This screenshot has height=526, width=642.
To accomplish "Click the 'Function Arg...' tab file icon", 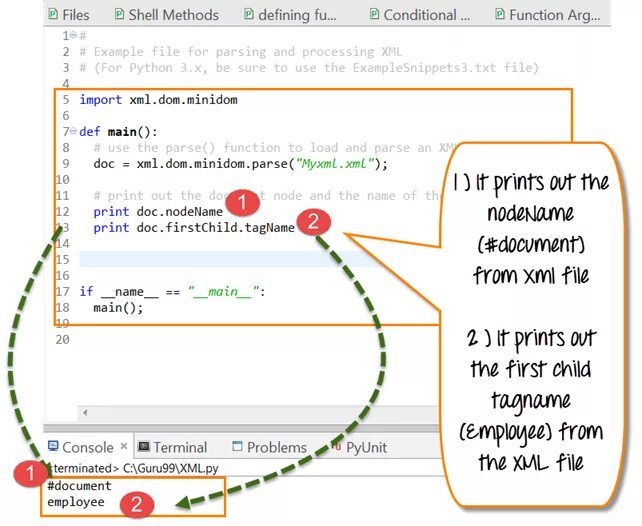I will tap(500, 15).
